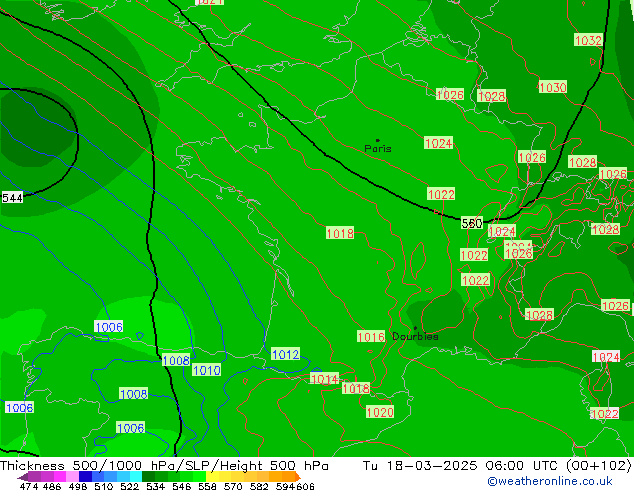This screenshot has height=490, width=634.
Task: Click the legend value 606
Action: click(305, 486)
